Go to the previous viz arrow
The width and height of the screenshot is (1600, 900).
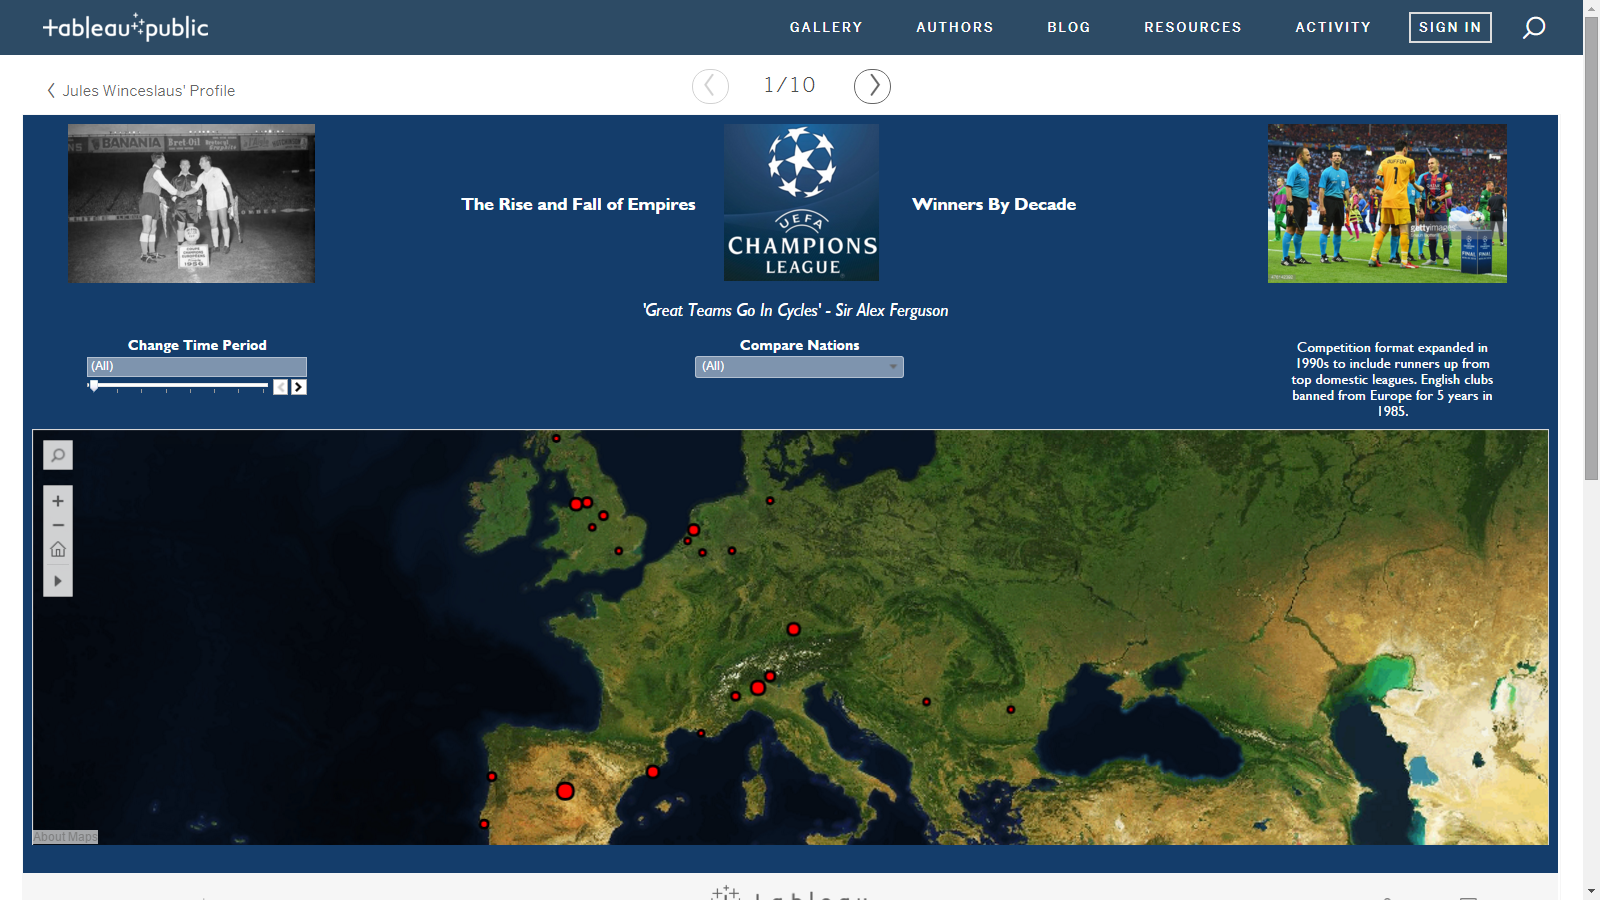tap(710, 86)
